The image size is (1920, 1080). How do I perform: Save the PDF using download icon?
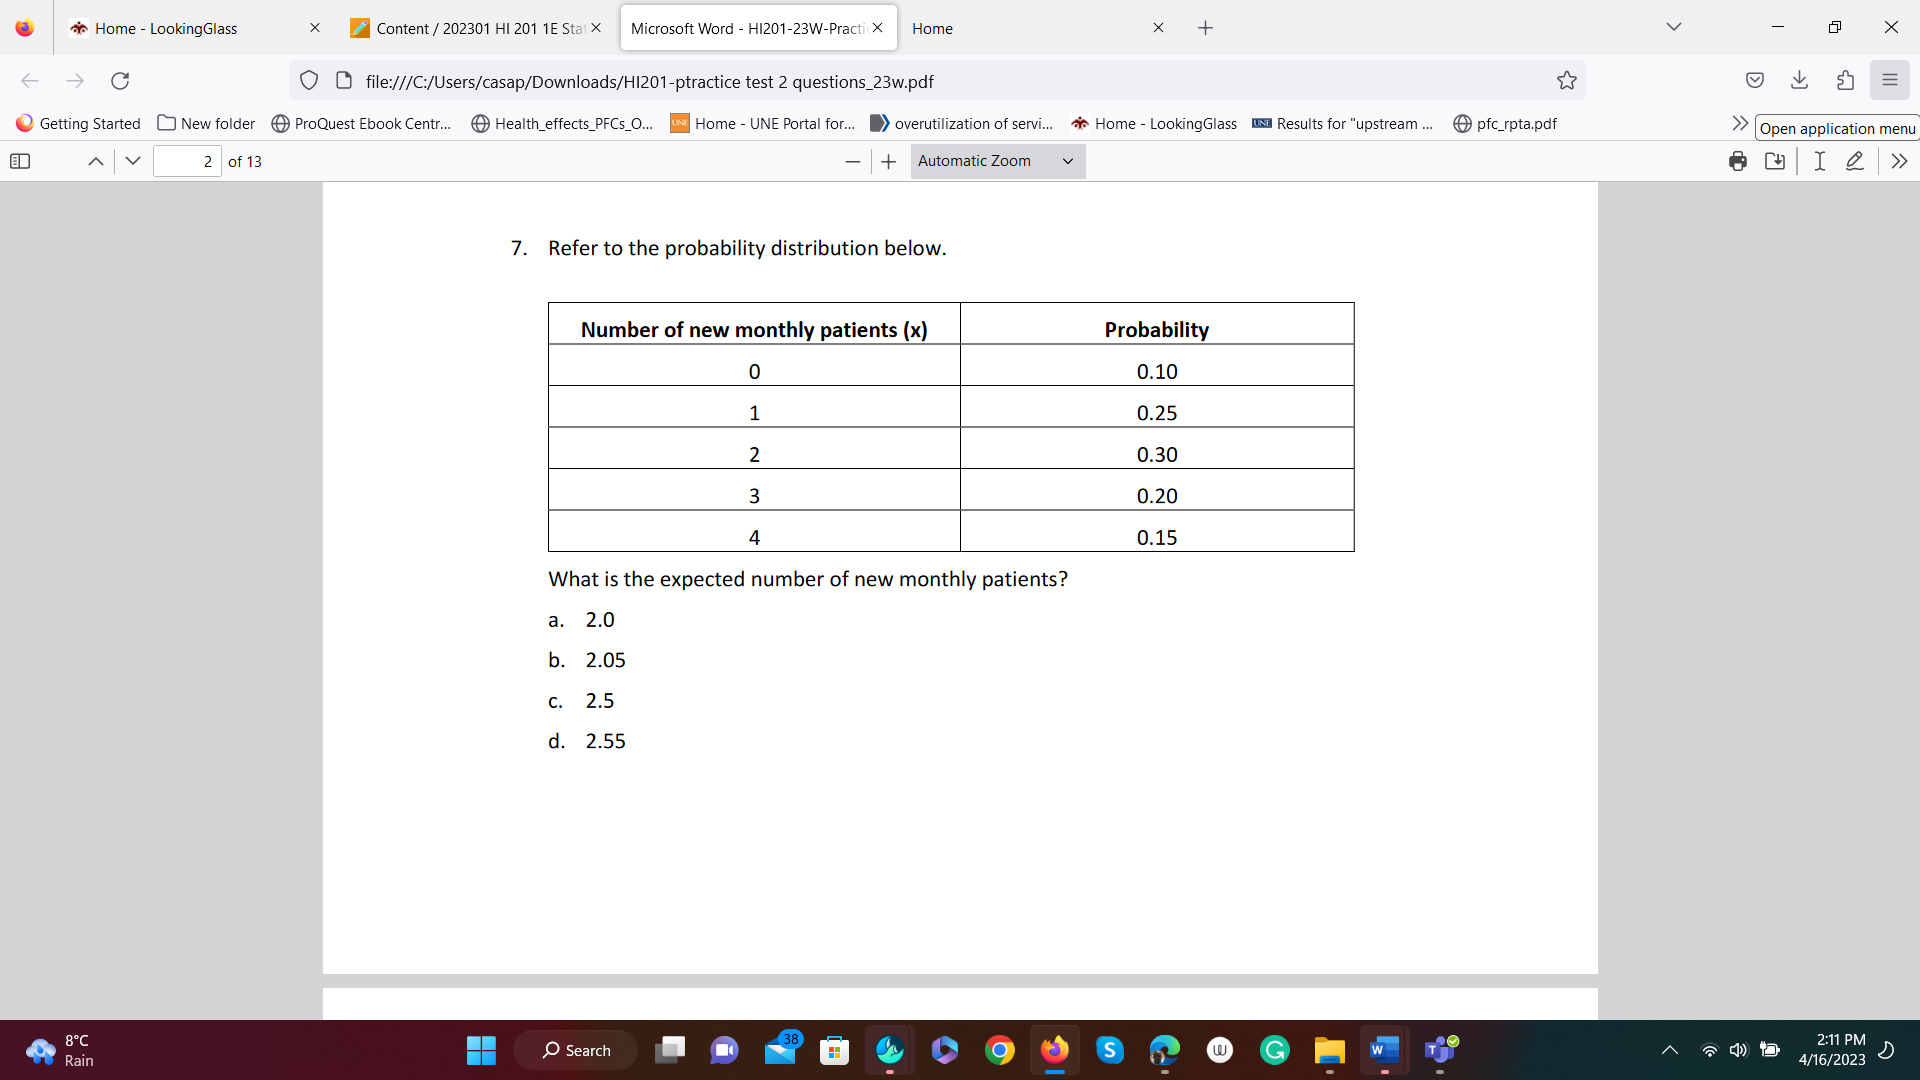coord(1775,161)
